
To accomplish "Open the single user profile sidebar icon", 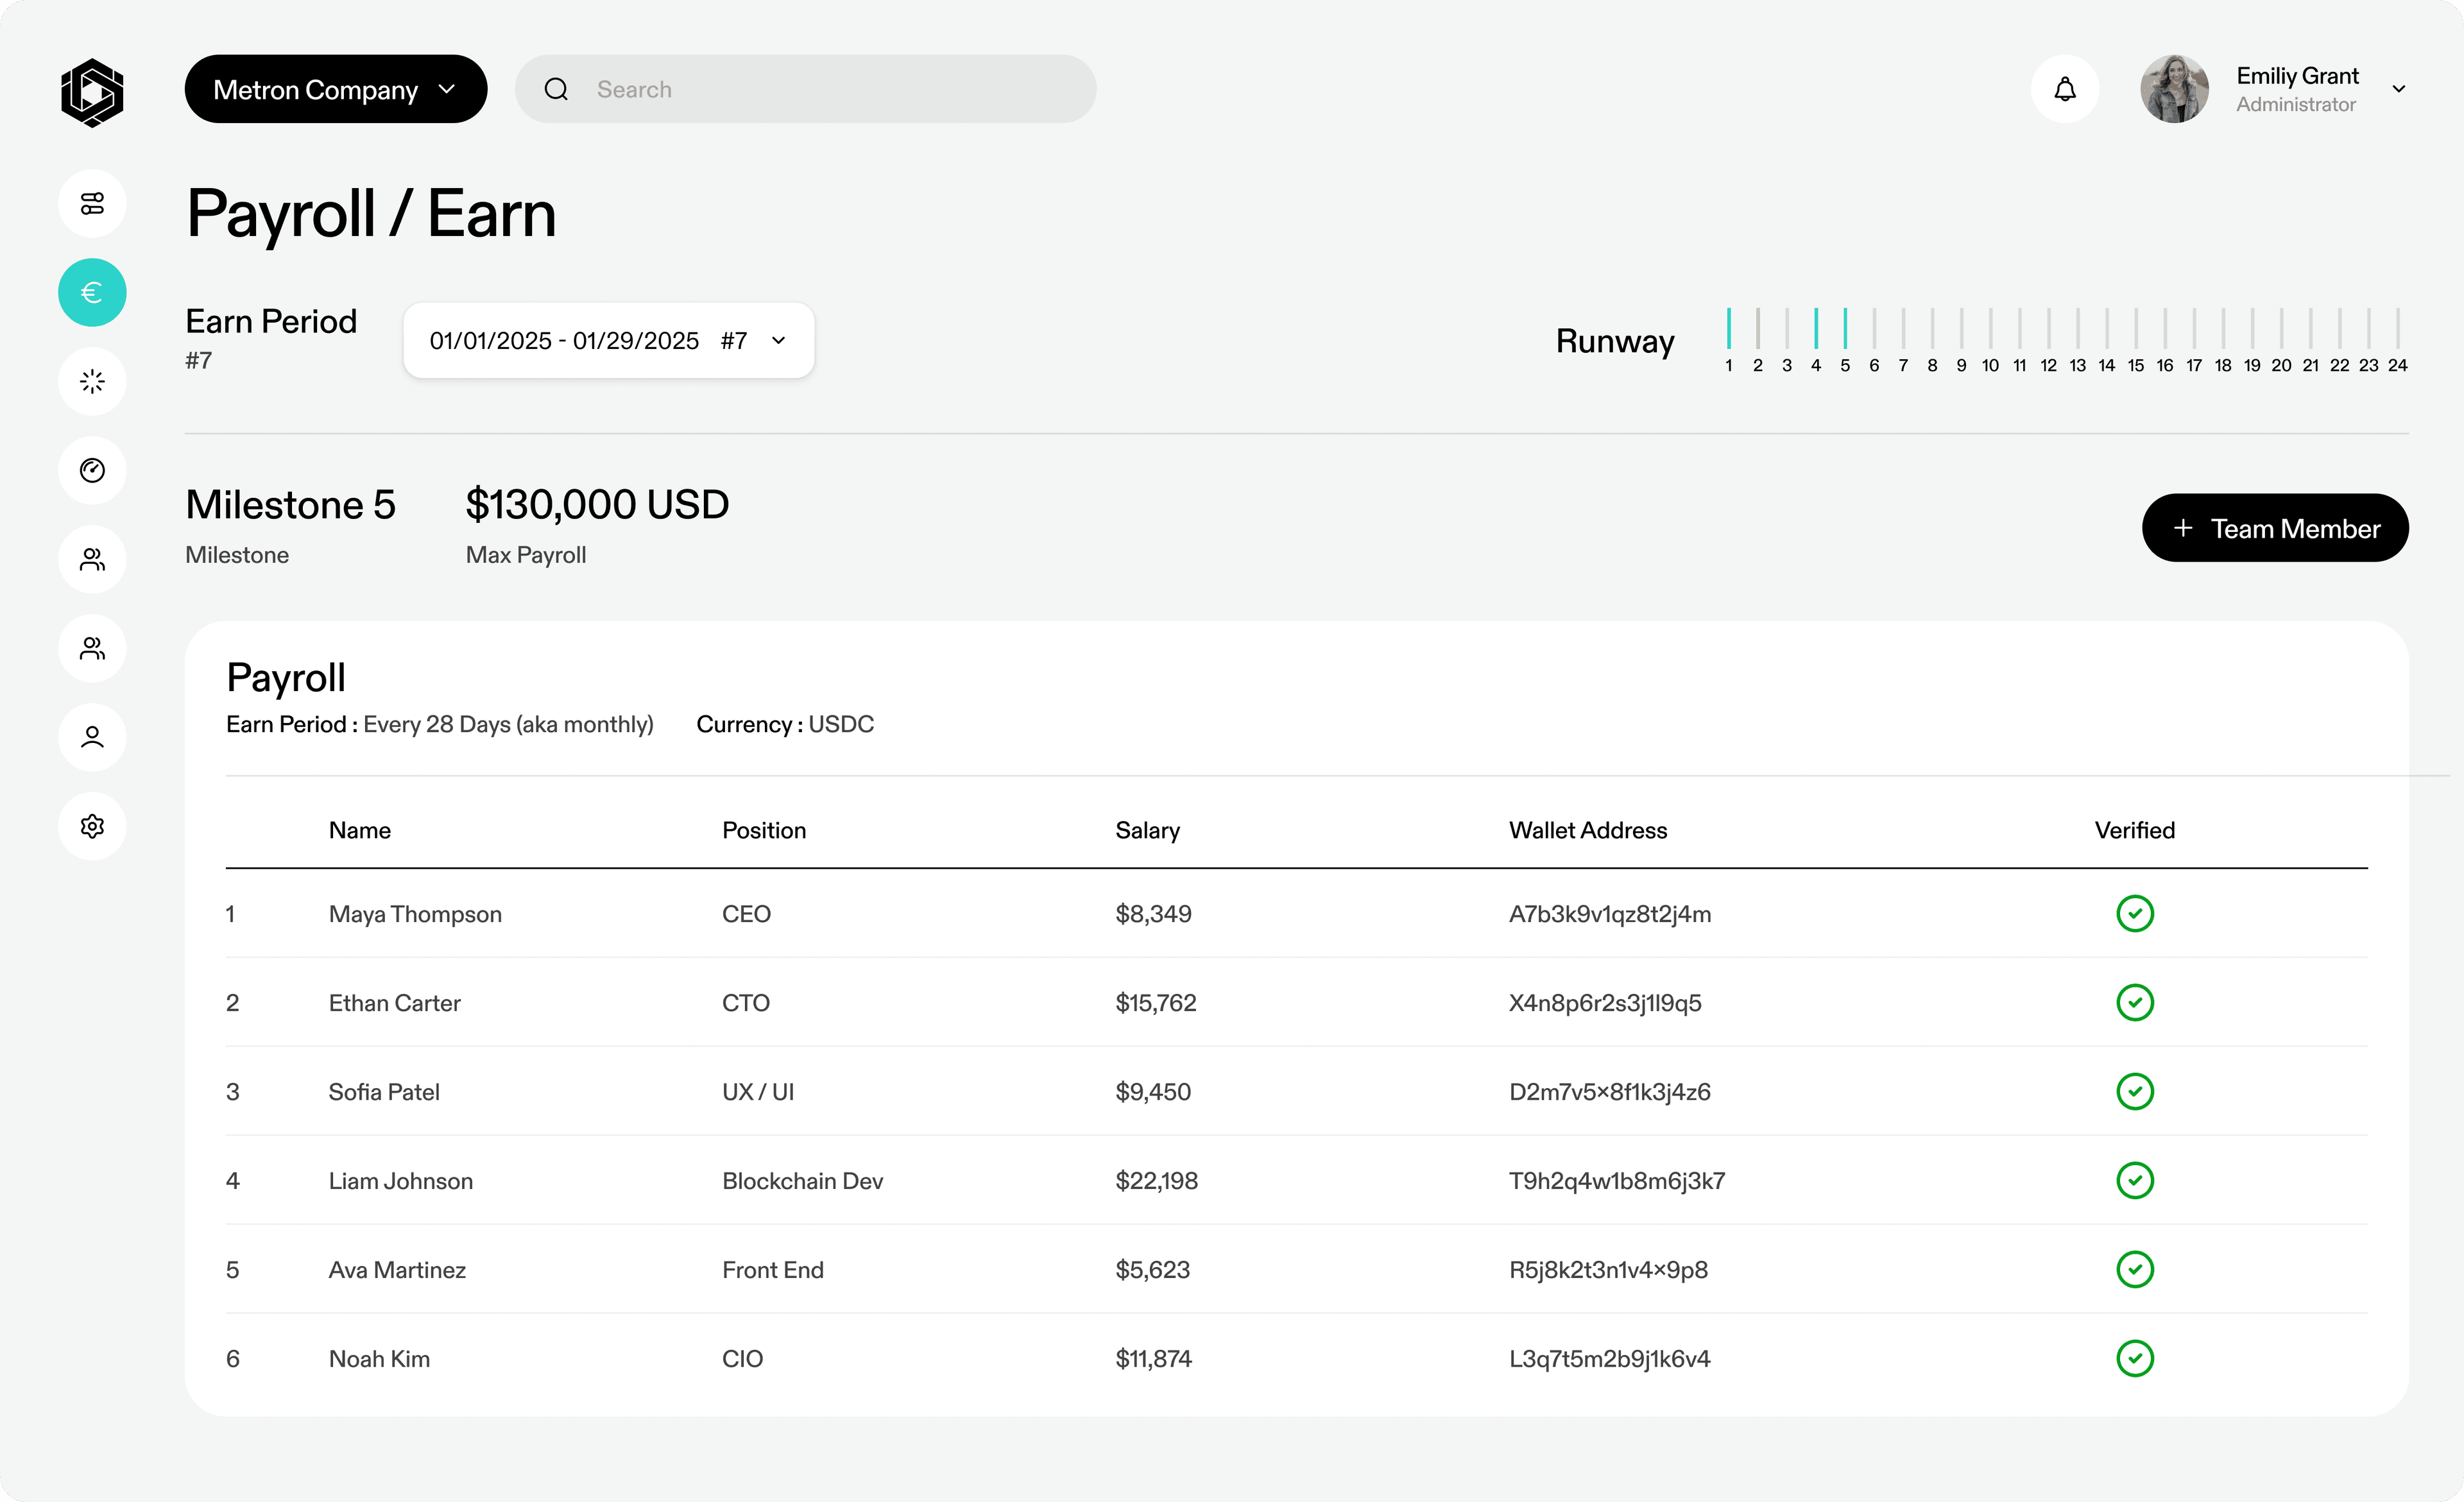I will 92,737.
